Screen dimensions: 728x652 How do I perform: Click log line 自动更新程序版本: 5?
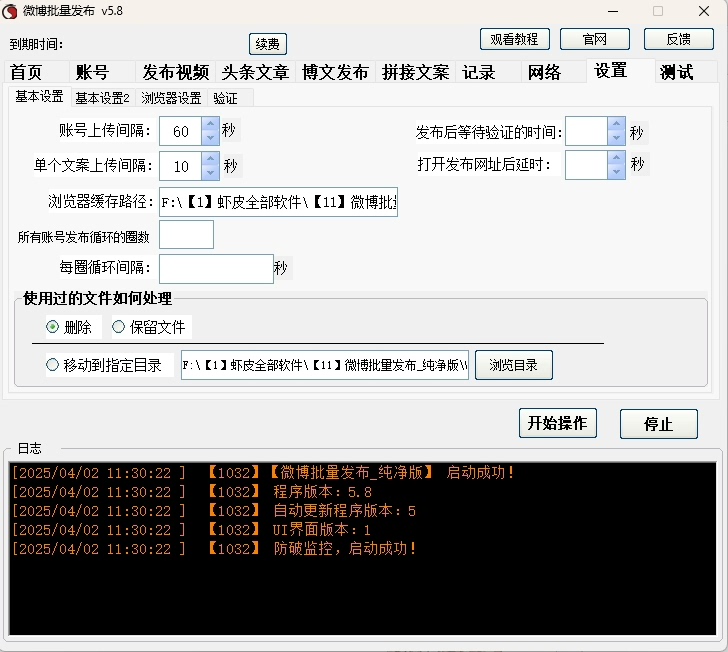pos(214,511)
